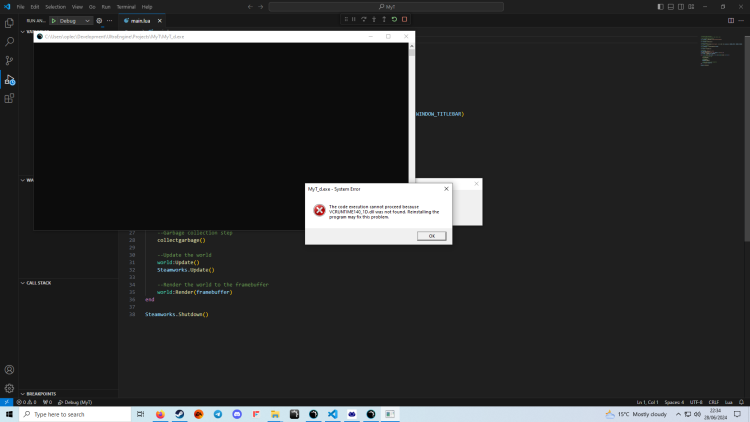Collapse the Watch section
The width and height of the screenshot is (750, 422).
tap(22, 180)
